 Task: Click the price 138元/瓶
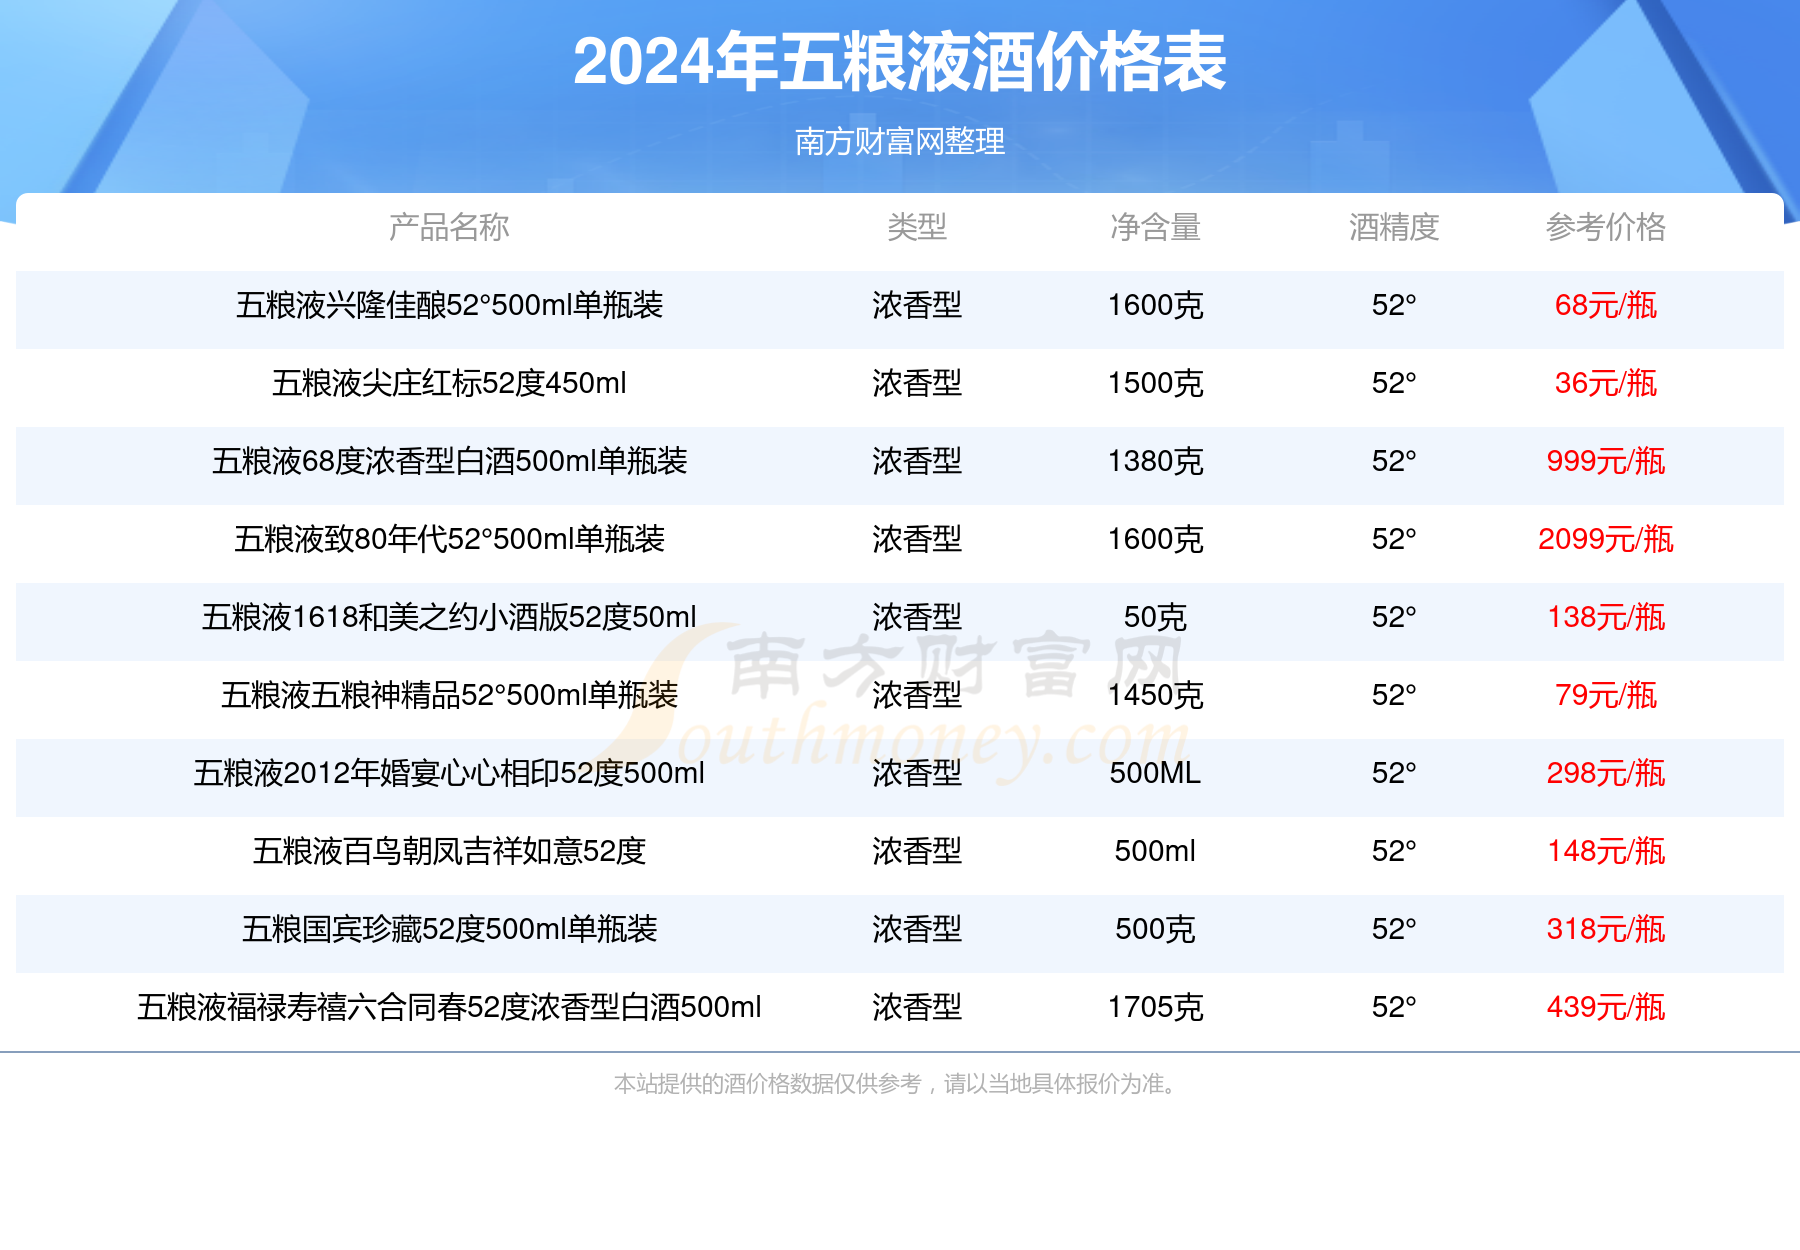[1606, 617]
